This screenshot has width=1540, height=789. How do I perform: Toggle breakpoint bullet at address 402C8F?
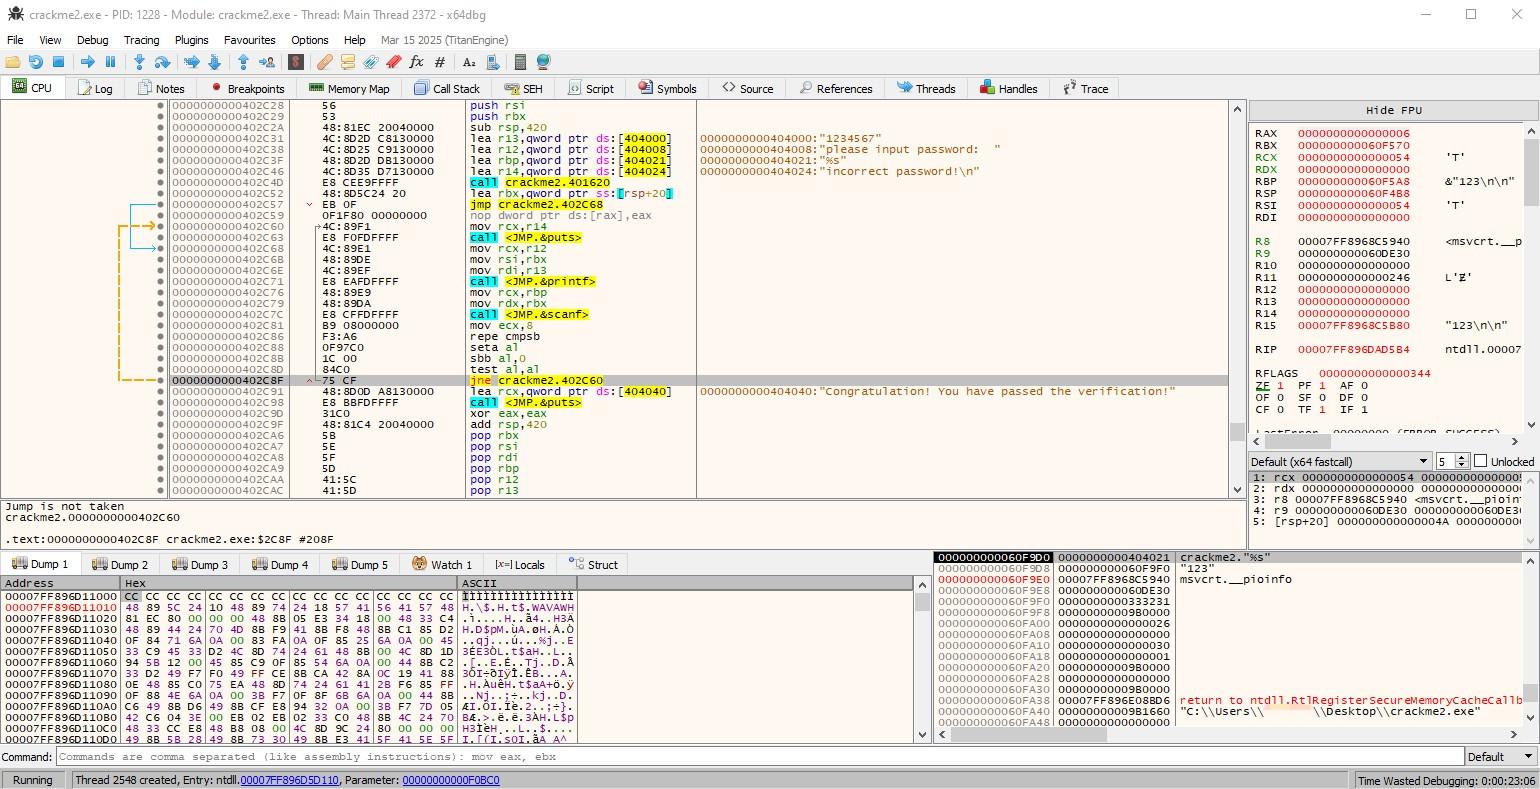(x=160, y=381)
